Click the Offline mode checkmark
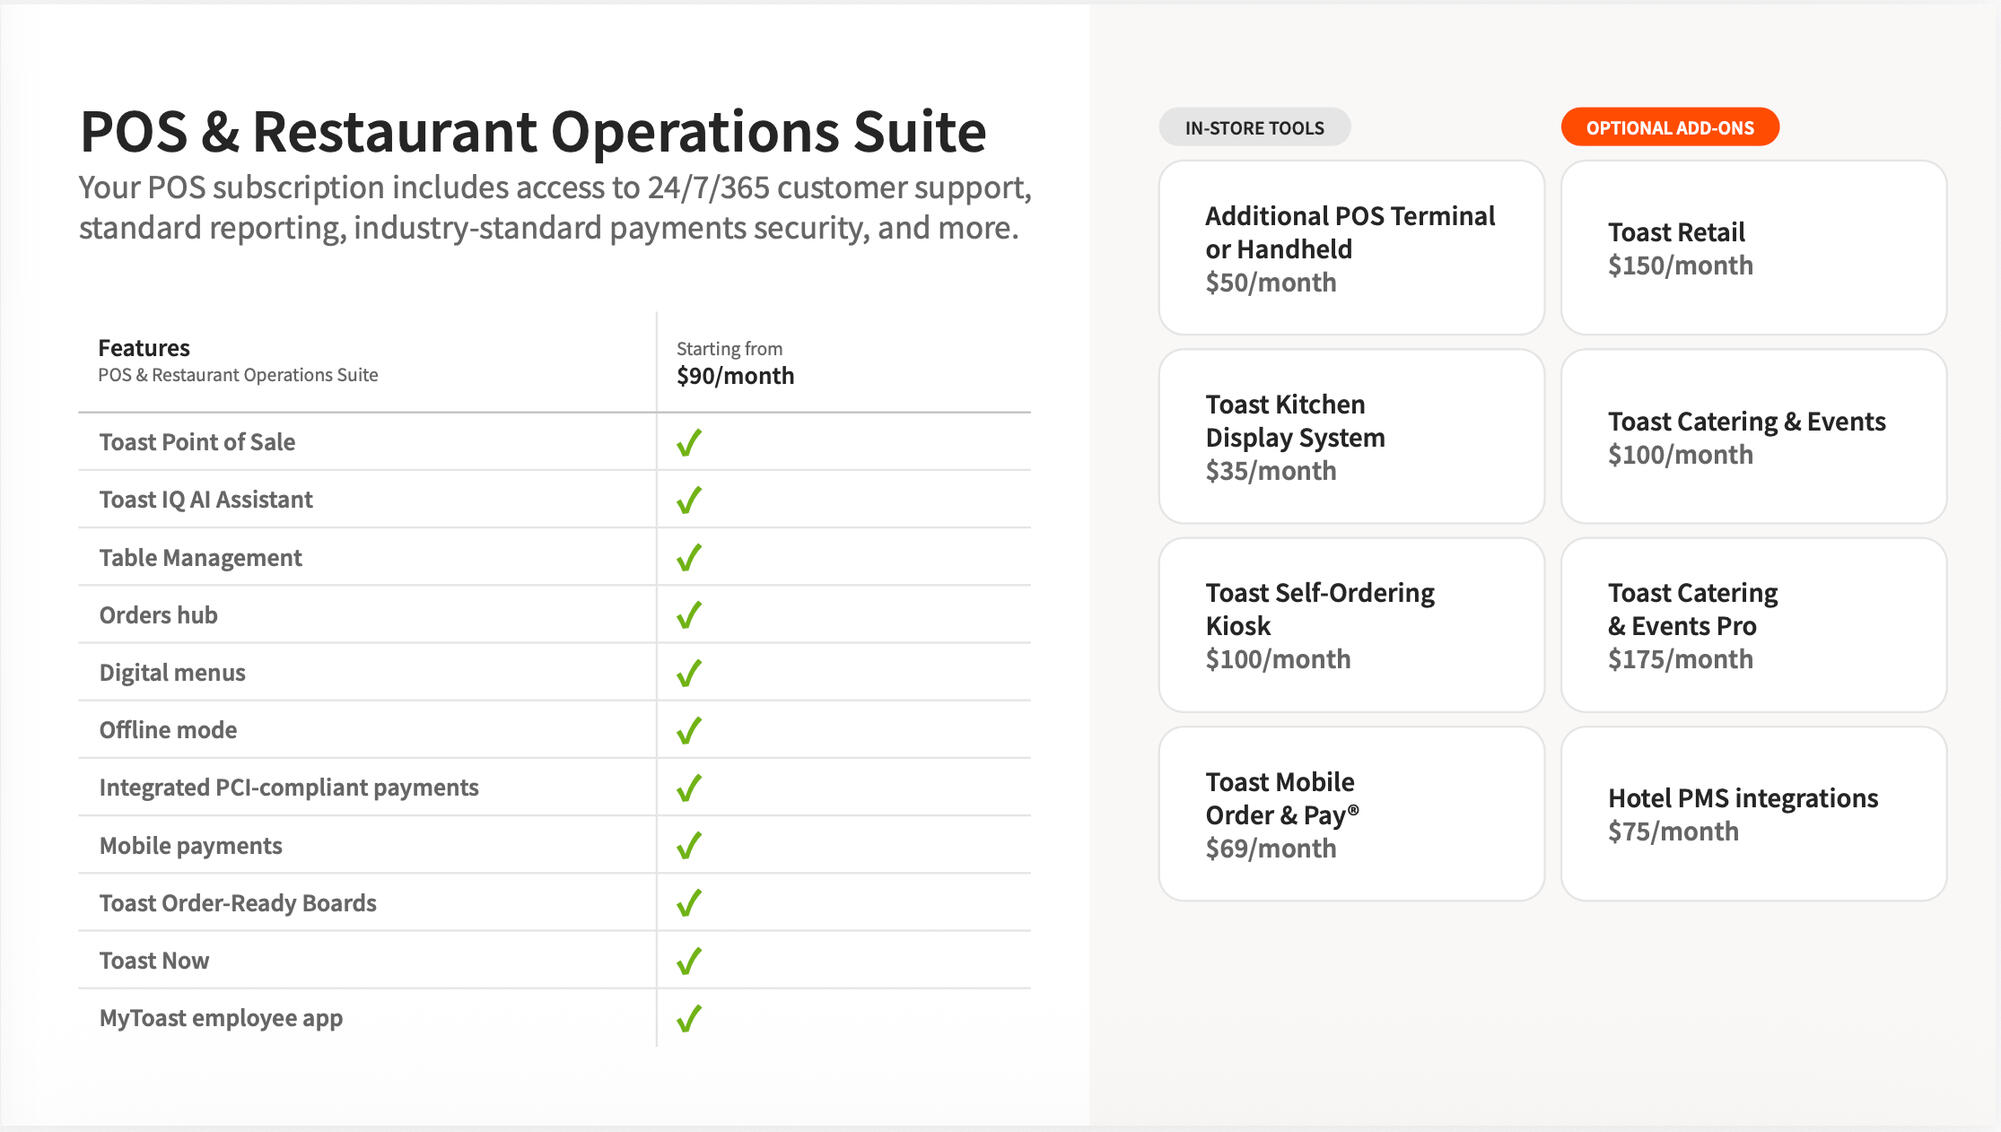2001x1132 pixels. (689, 731)
